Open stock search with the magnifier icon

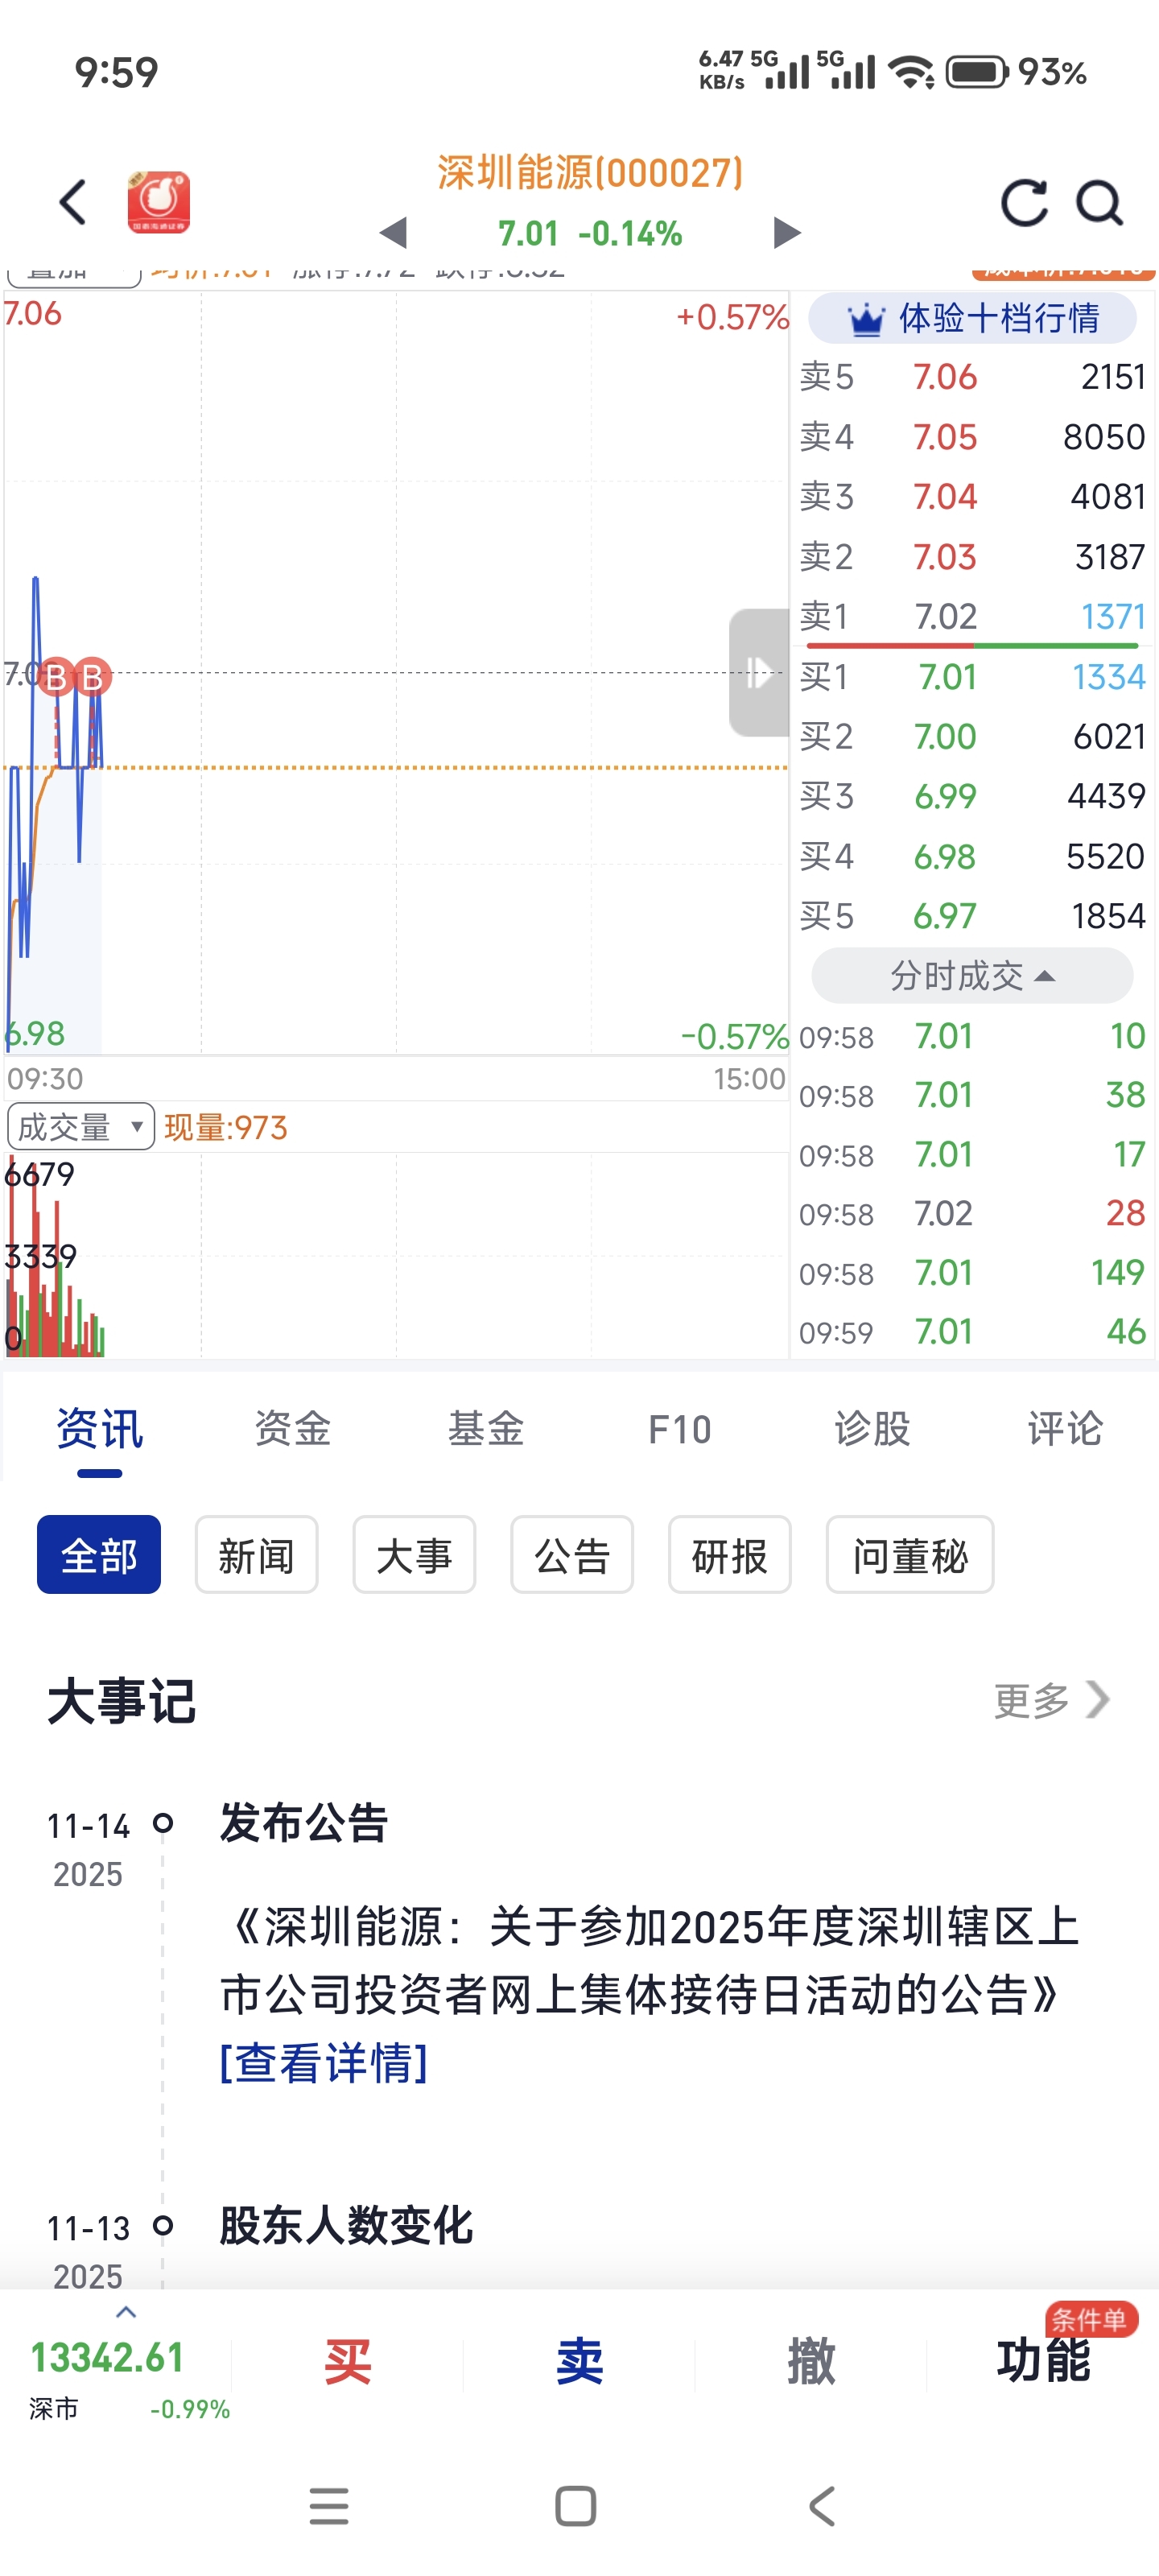tap(1099, 203)
